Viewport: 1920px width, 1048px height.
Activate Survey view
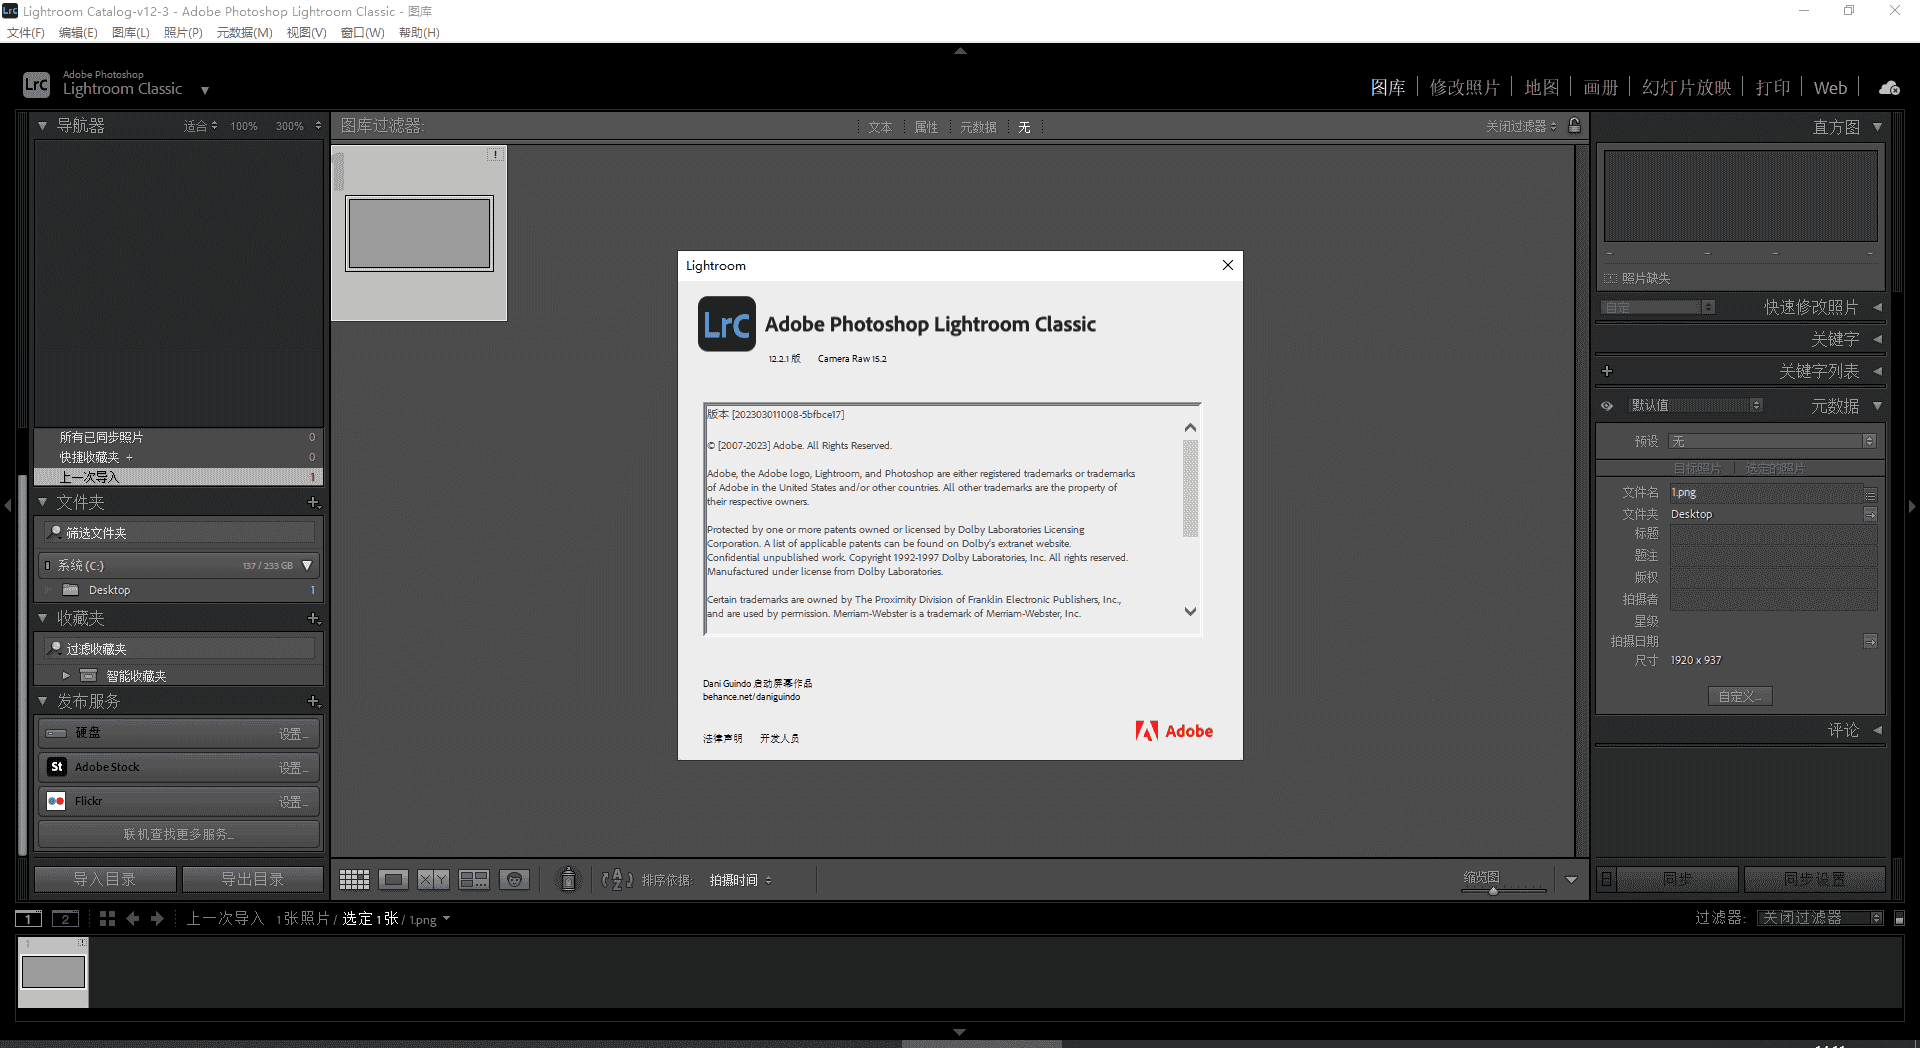point(473,879)
